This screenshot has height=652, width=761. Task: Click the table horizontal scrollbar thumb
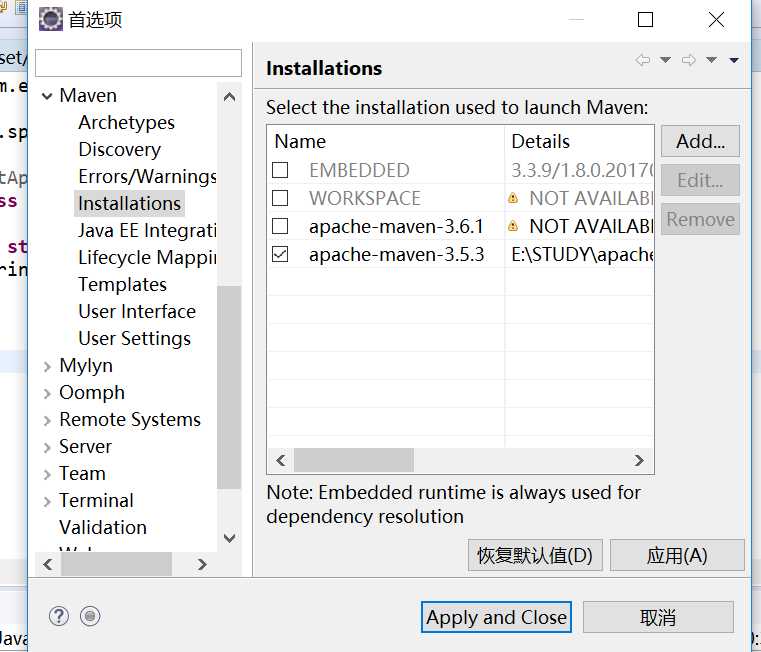(x=354, y=460)
